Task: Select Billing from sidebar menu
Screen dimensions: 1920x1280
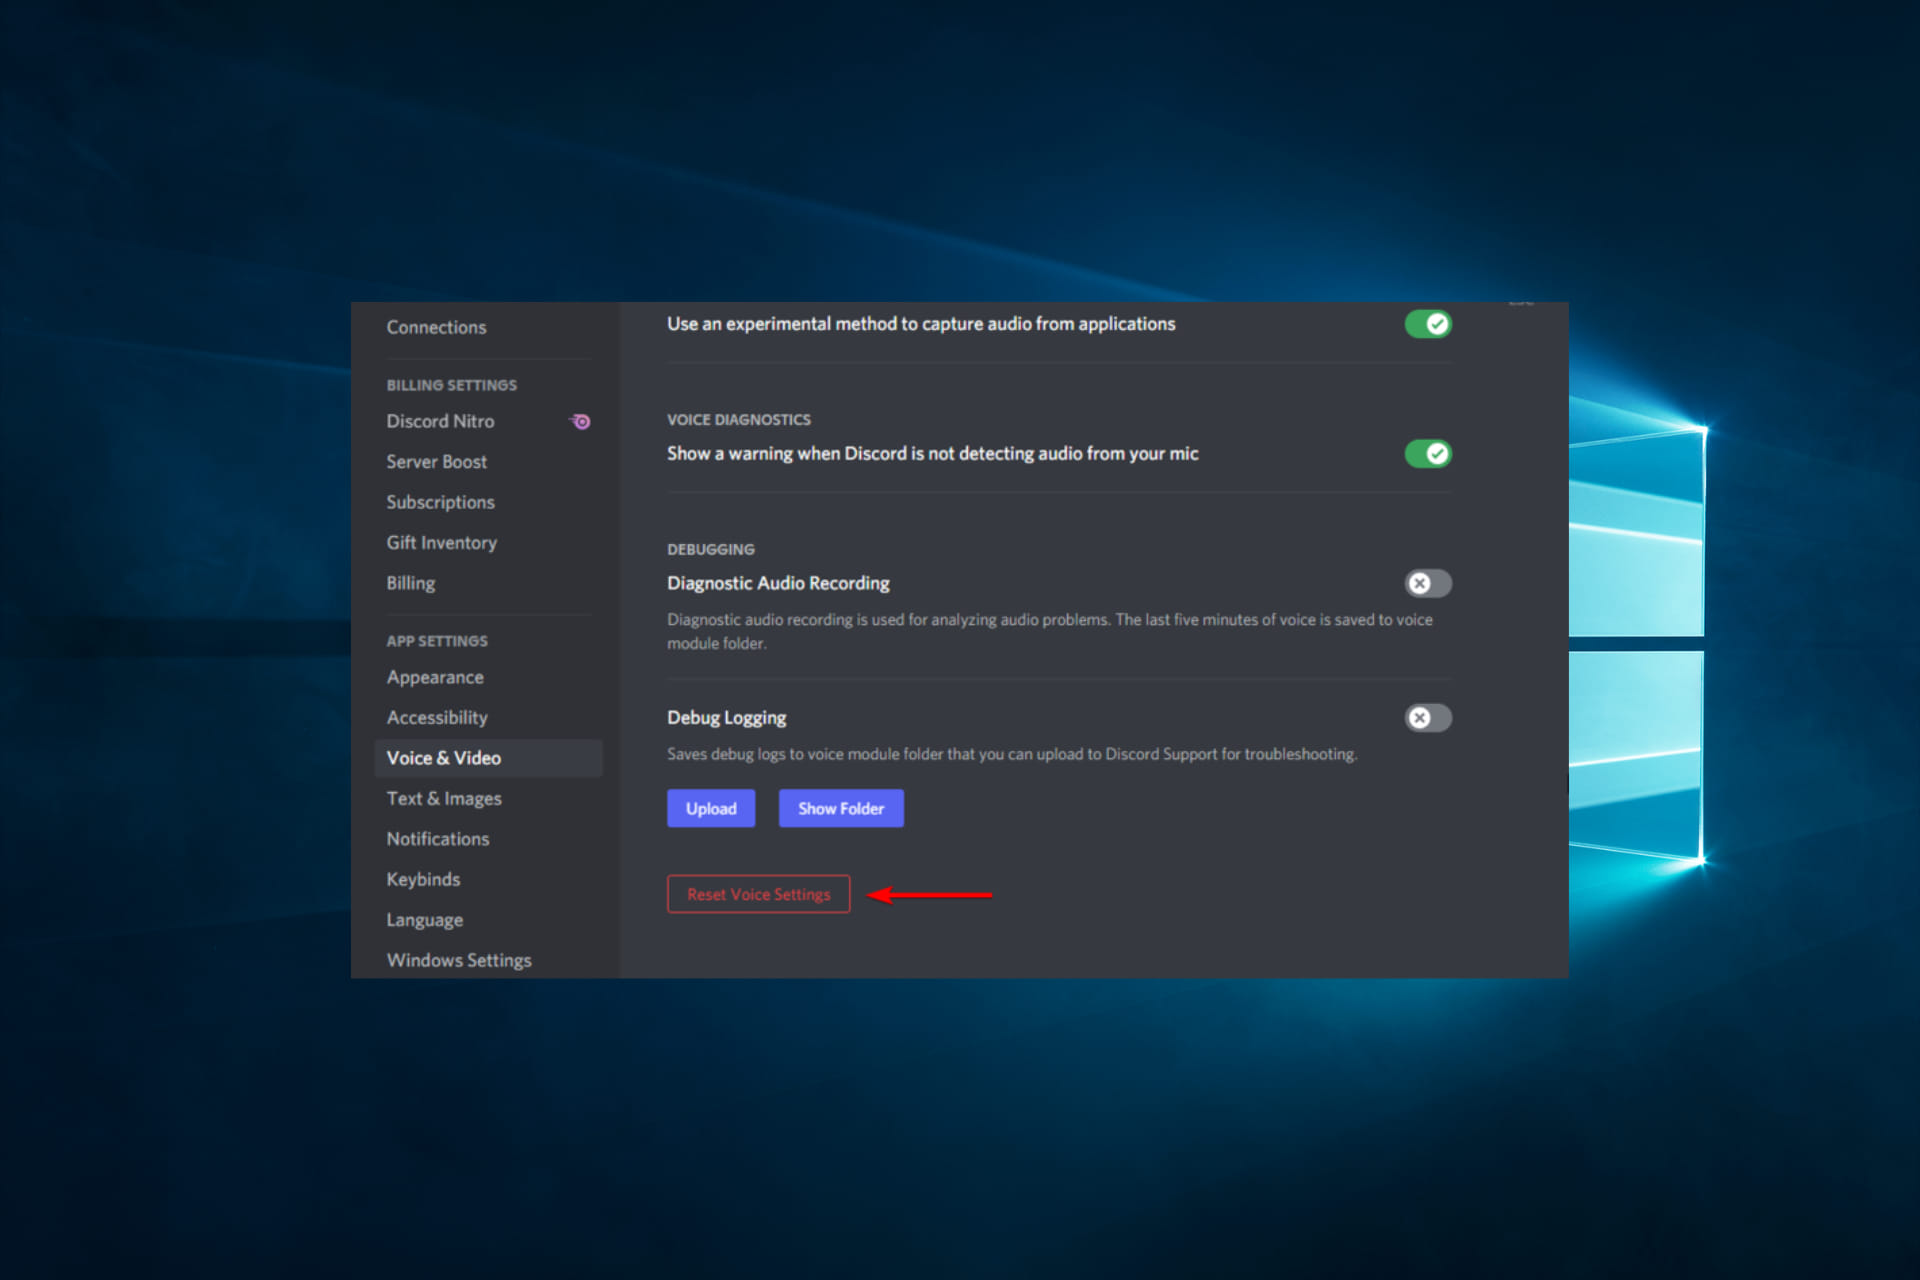Action: point(410,580)
